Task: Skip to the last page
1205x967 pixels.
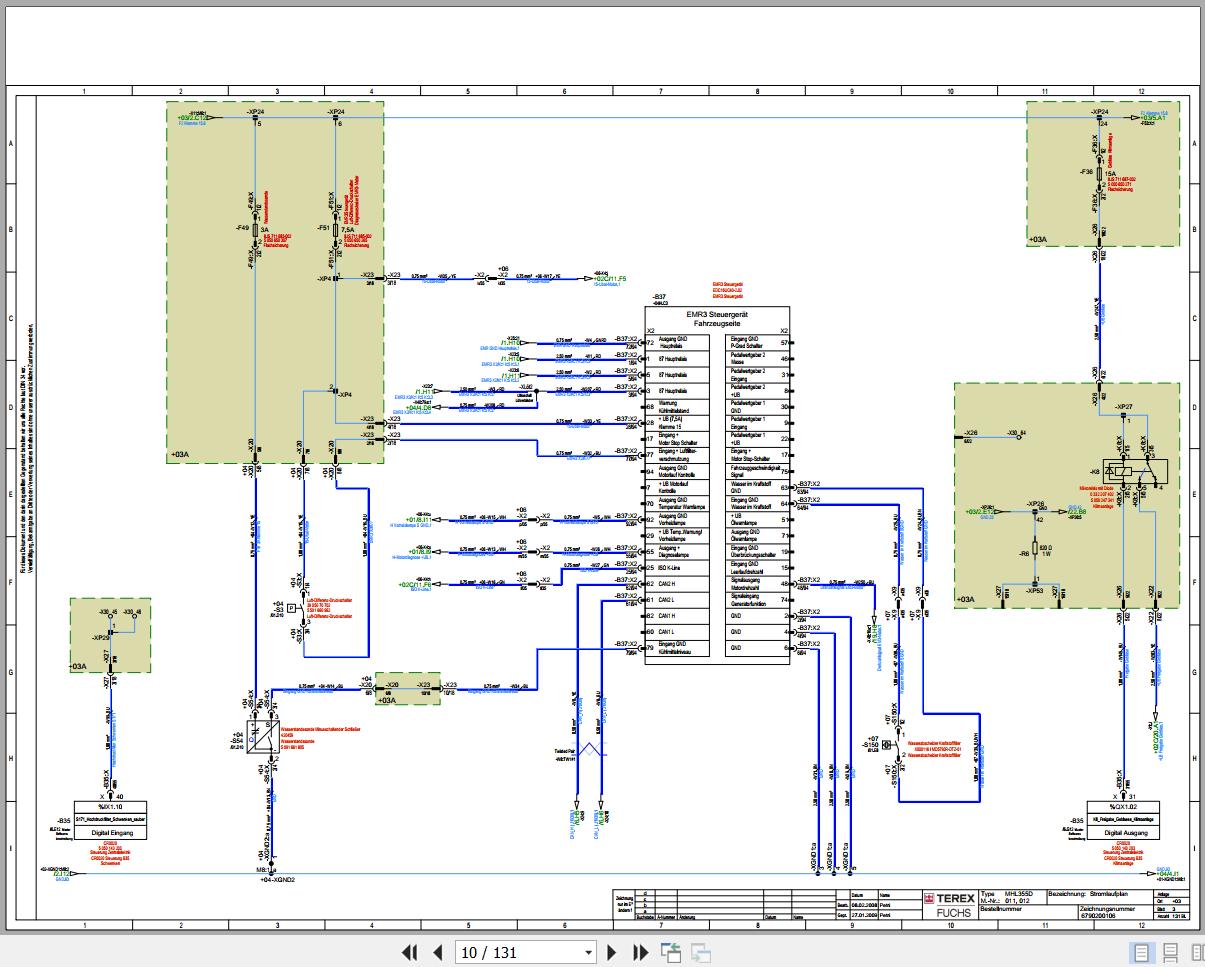Action: click(x=640, y=952)
